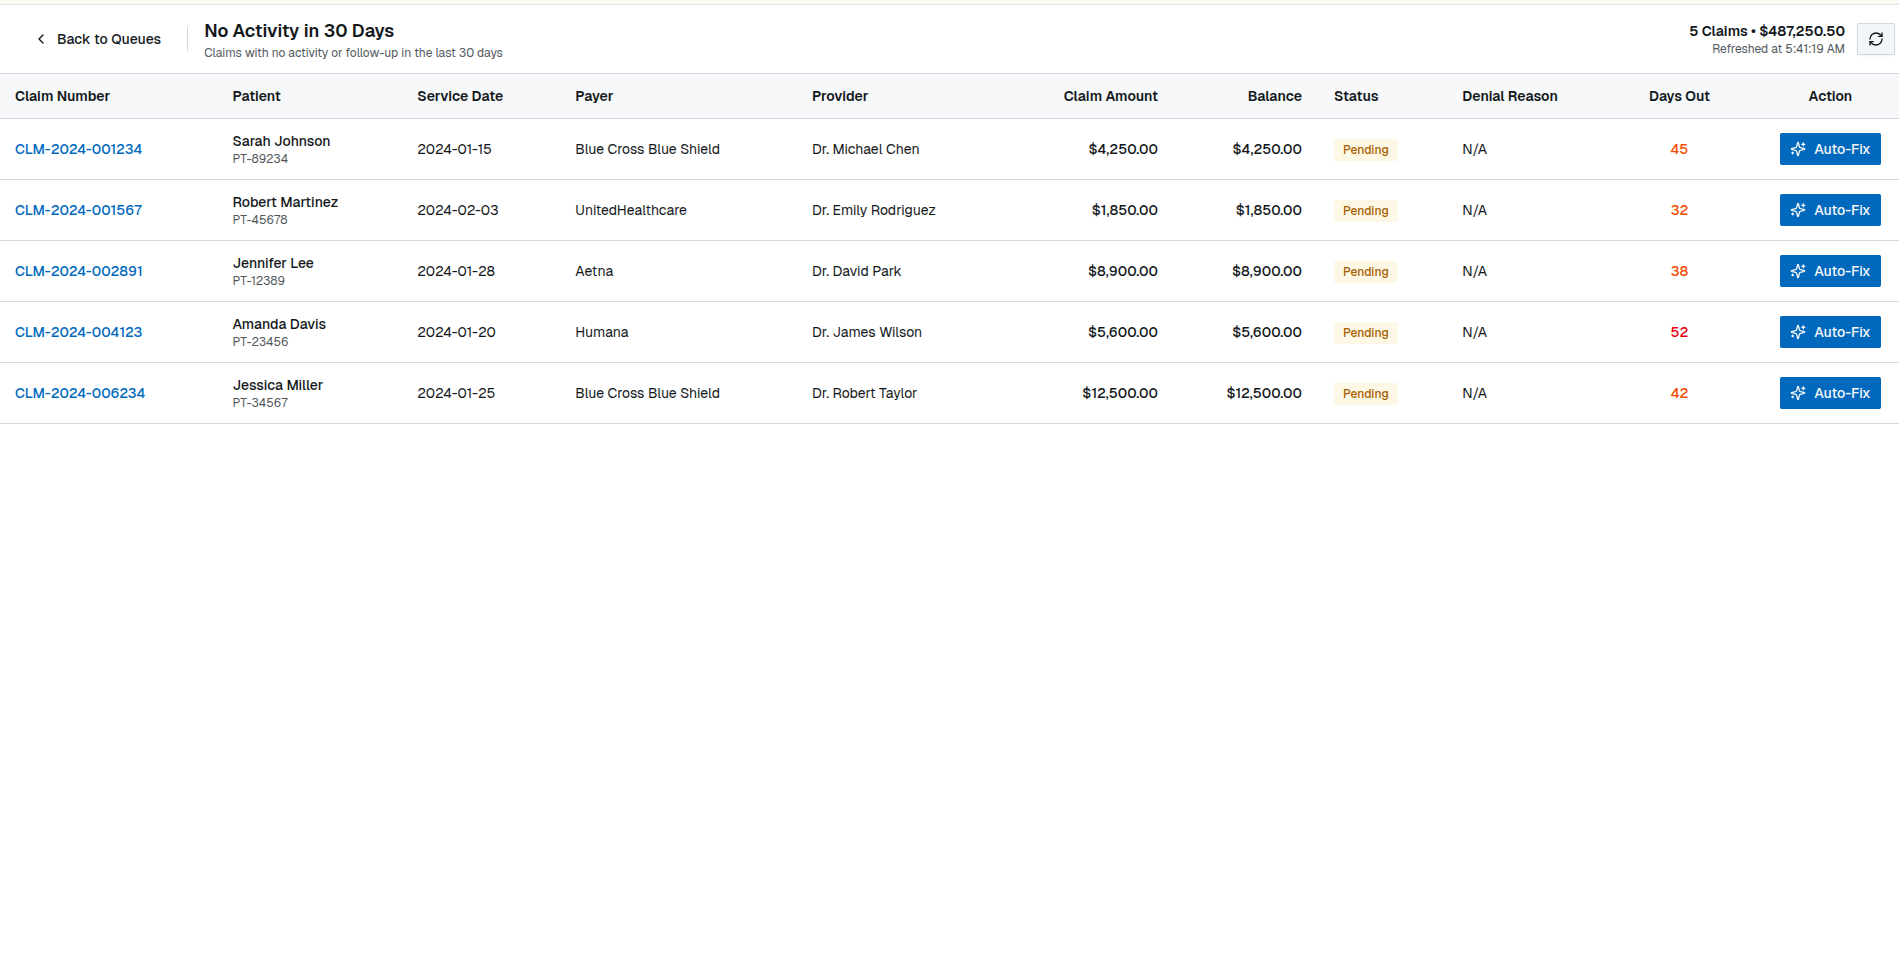Click payer Aetna
The image size is (1899, 960).
pos(594,271)
